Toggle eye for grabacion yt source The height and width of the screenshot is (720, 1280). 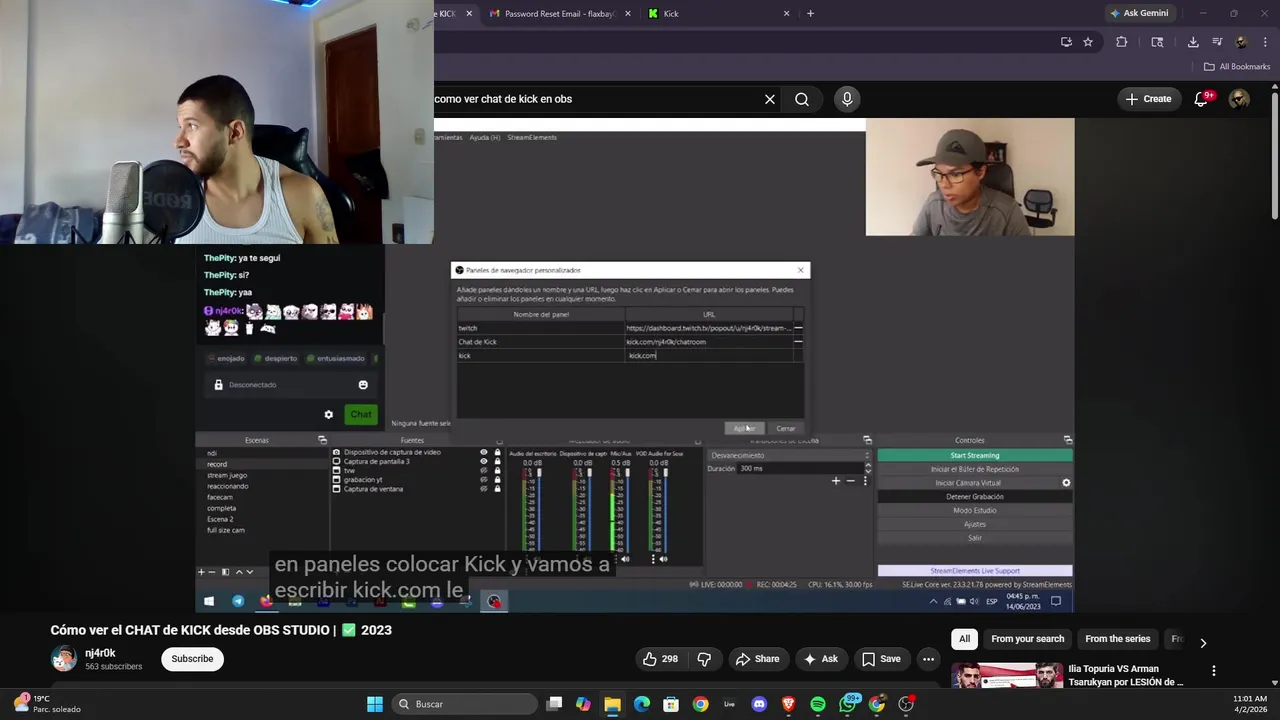coord(484,480)
